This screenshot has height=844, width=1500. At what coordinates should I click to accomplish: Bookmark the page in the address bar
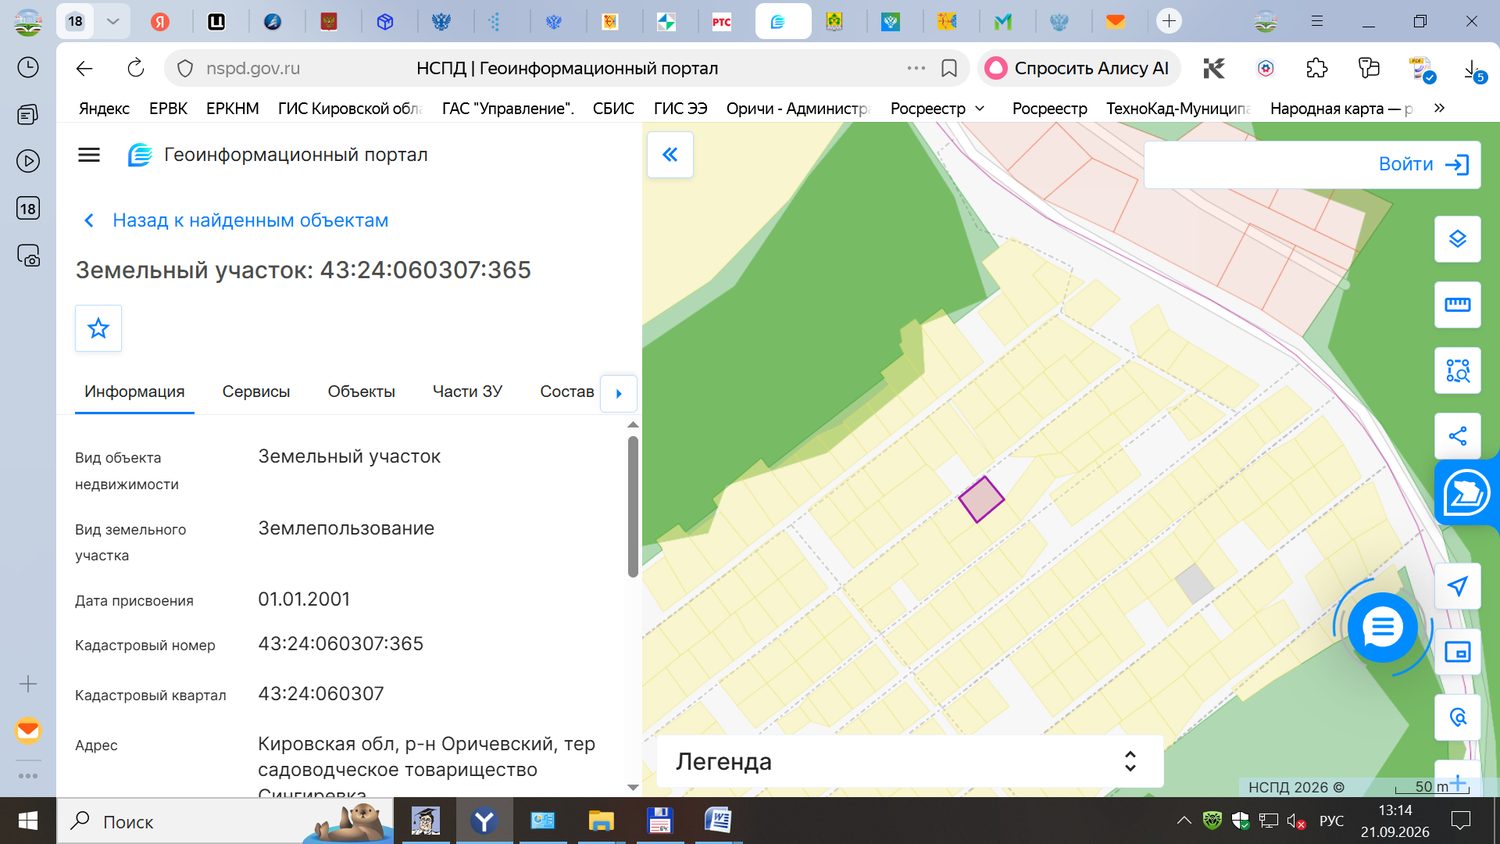tap(949, 68)
